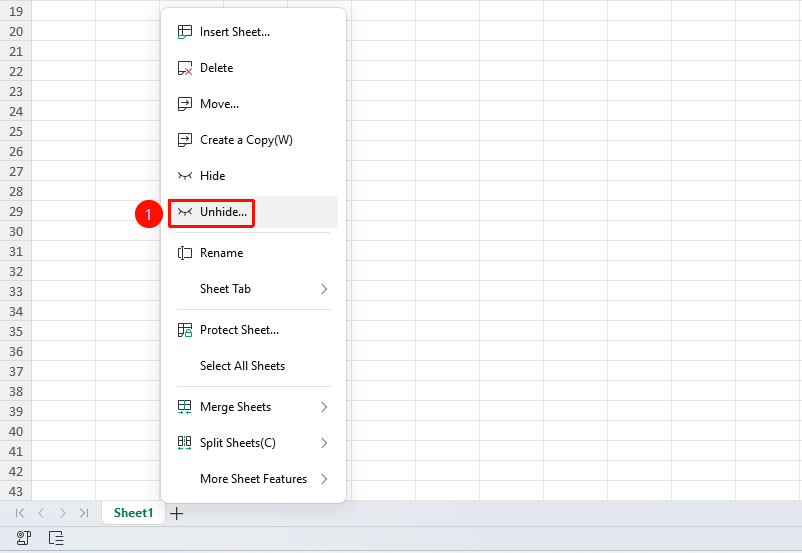Add a new sheet with plus button
The image size is (802, 553).
(x=176, y=513)
